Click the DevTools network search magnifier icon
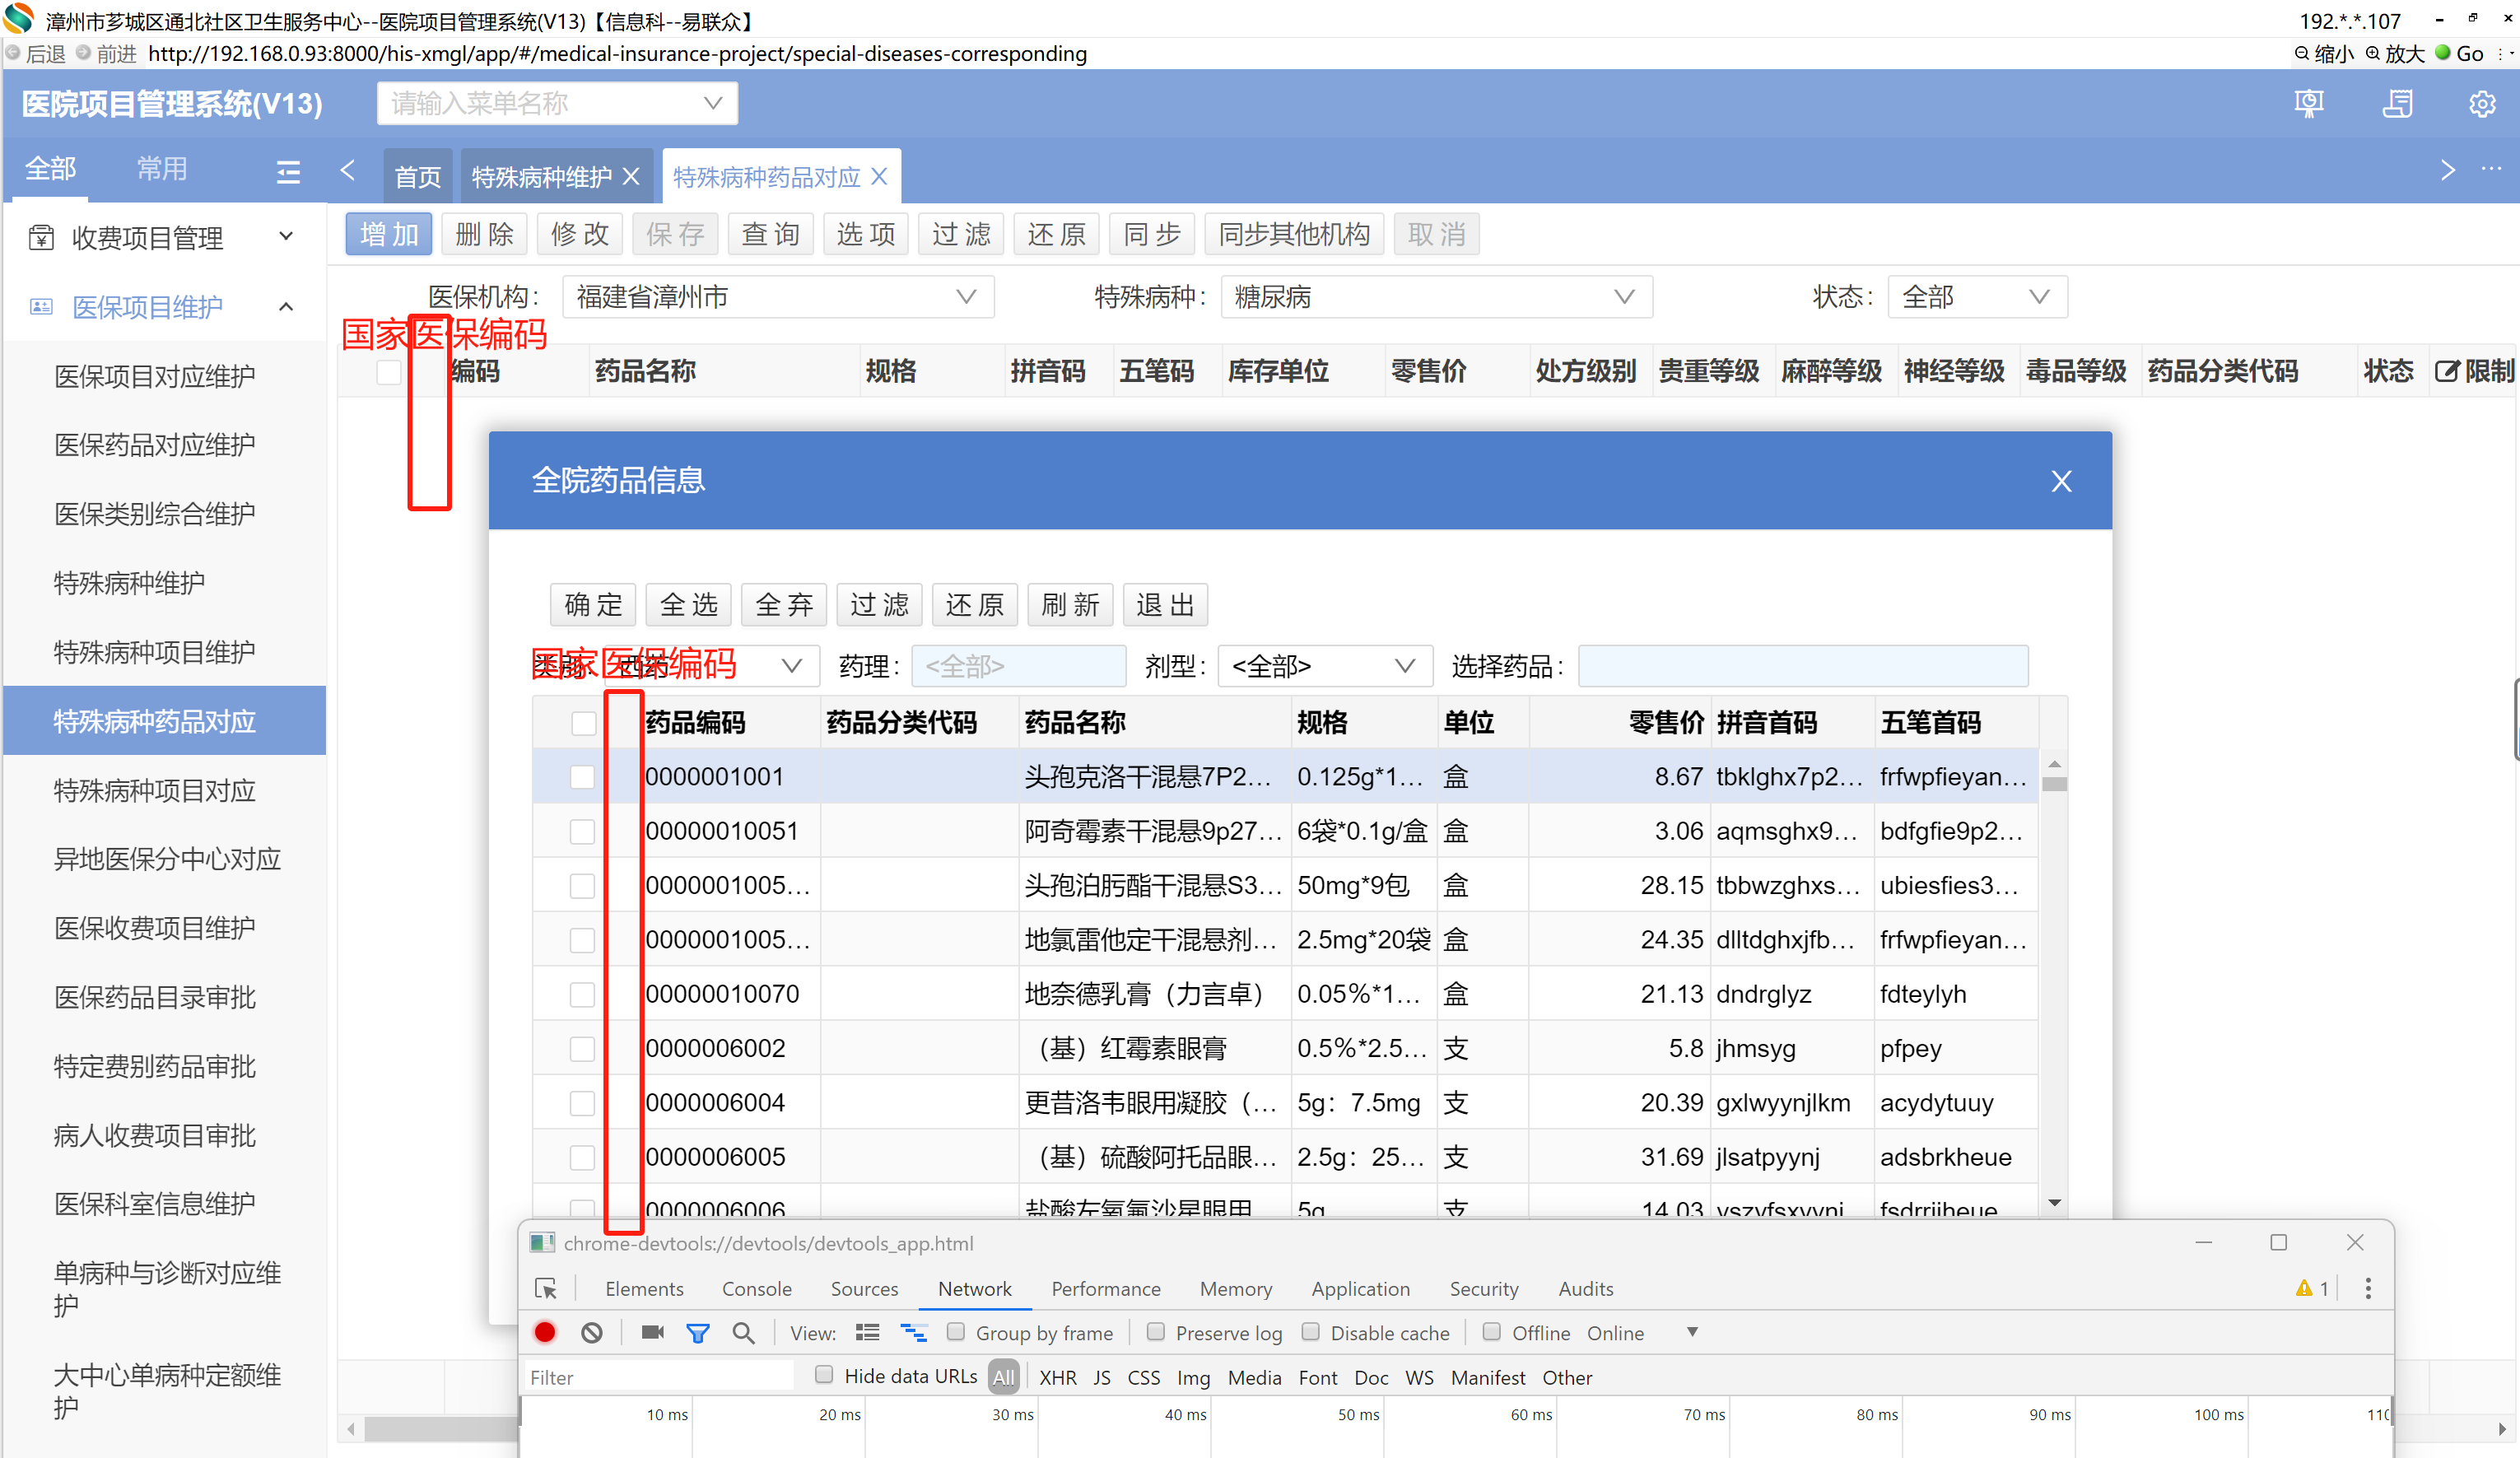 click(743, 1332)
